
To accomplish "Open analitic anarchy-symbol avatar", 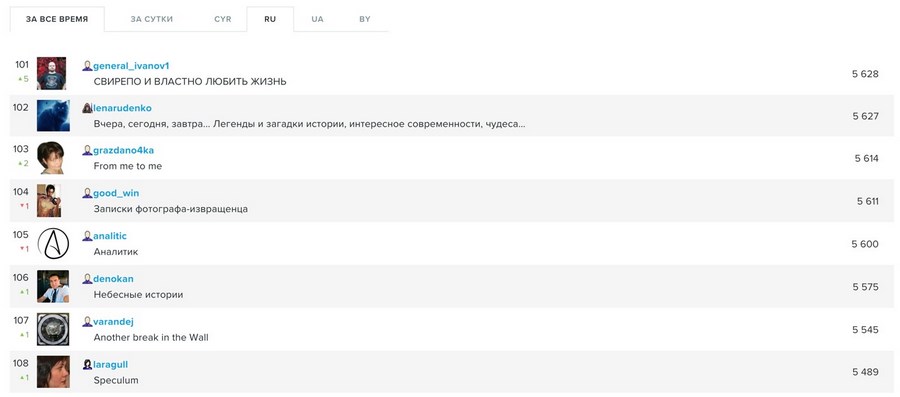I will (x=53, y=243).
